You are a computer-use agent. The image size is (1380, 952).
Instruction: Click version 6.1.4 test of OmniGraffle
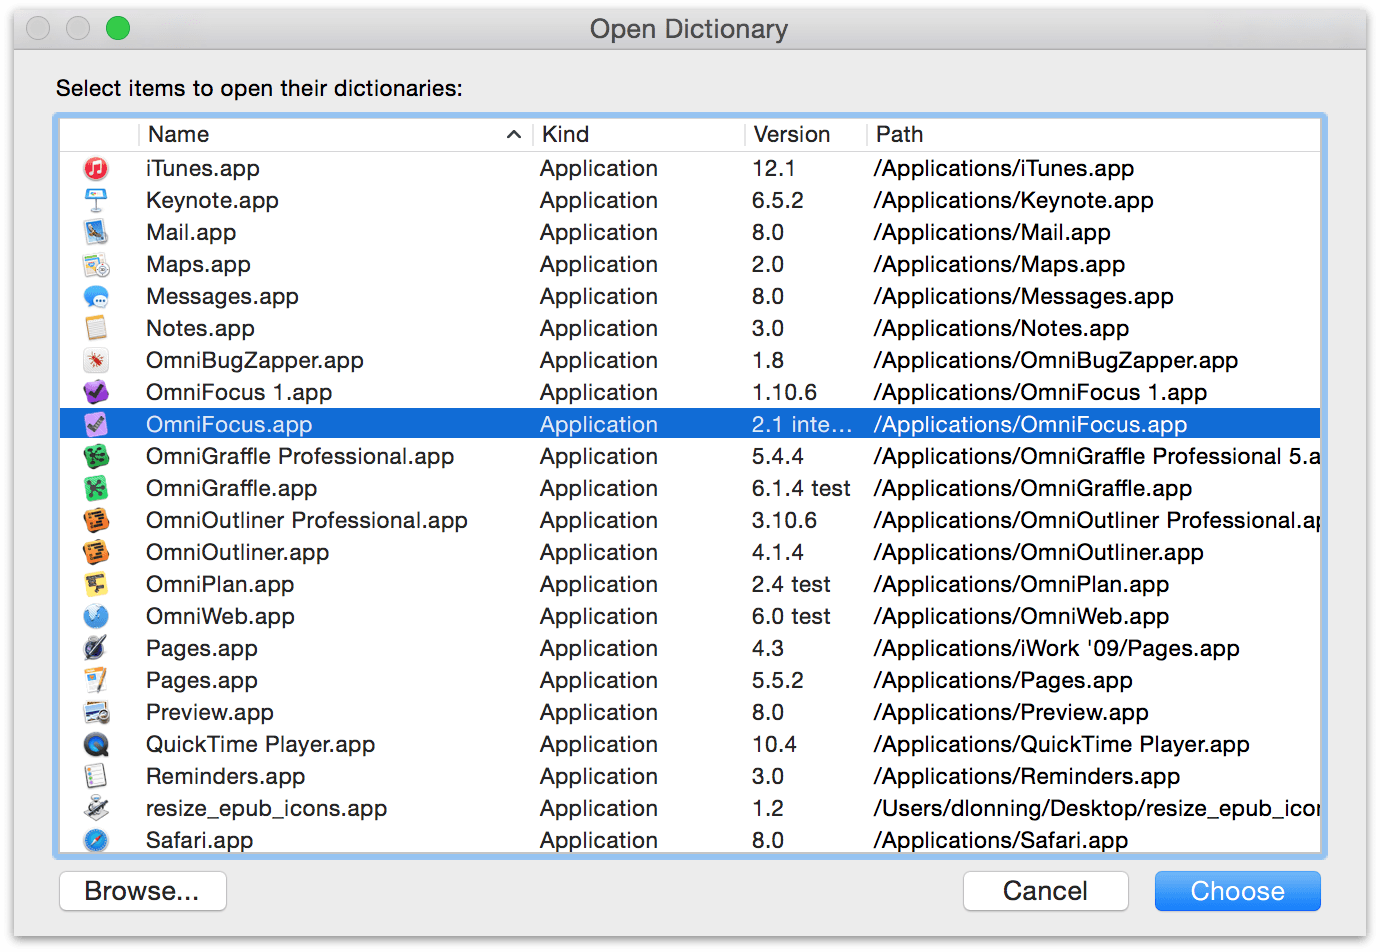tap(801, 488)
